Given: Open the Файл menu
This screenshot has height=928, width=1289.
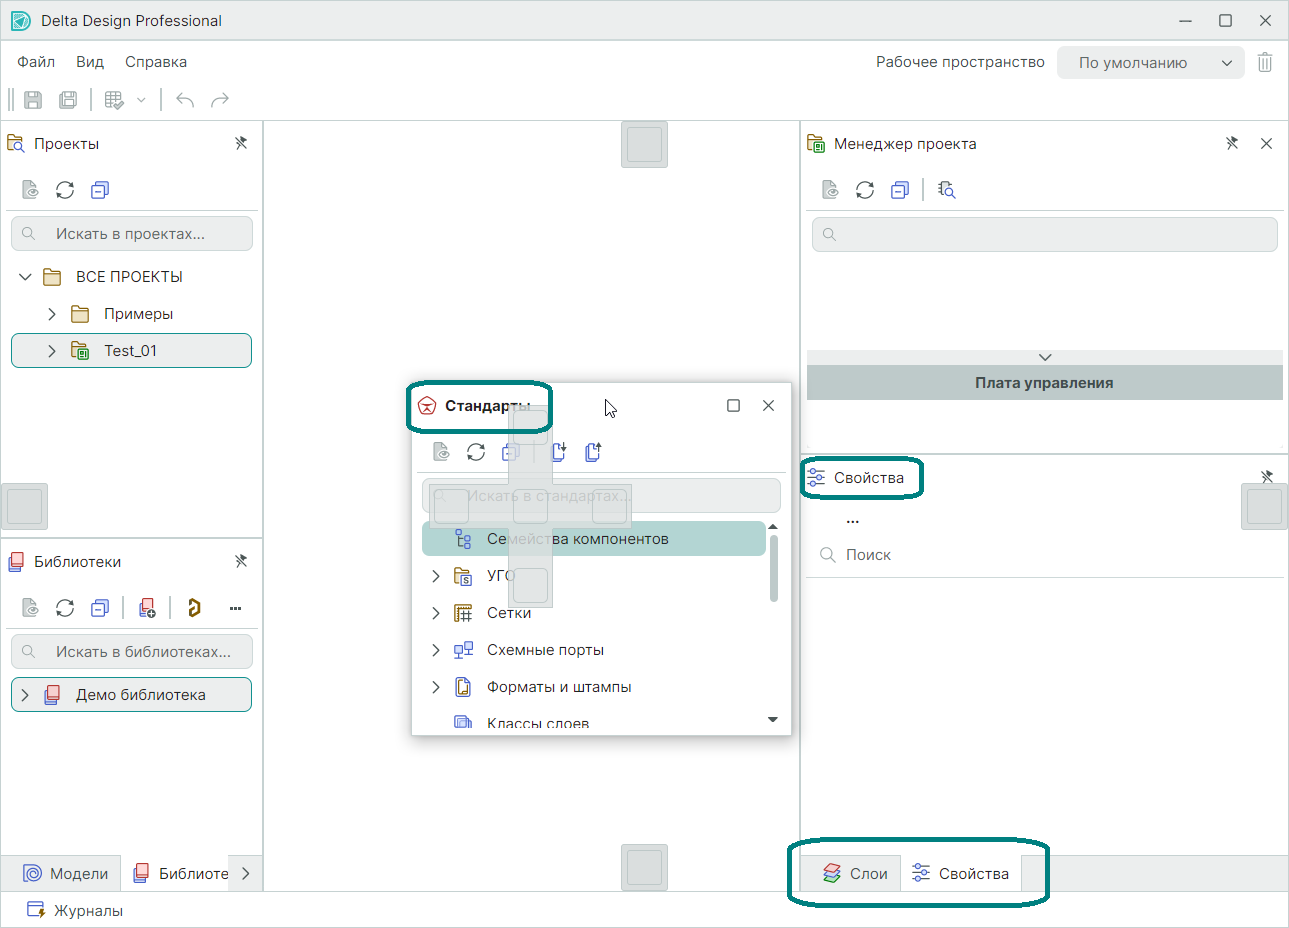Looking at the screenshot, I should [x=36, y=62].
